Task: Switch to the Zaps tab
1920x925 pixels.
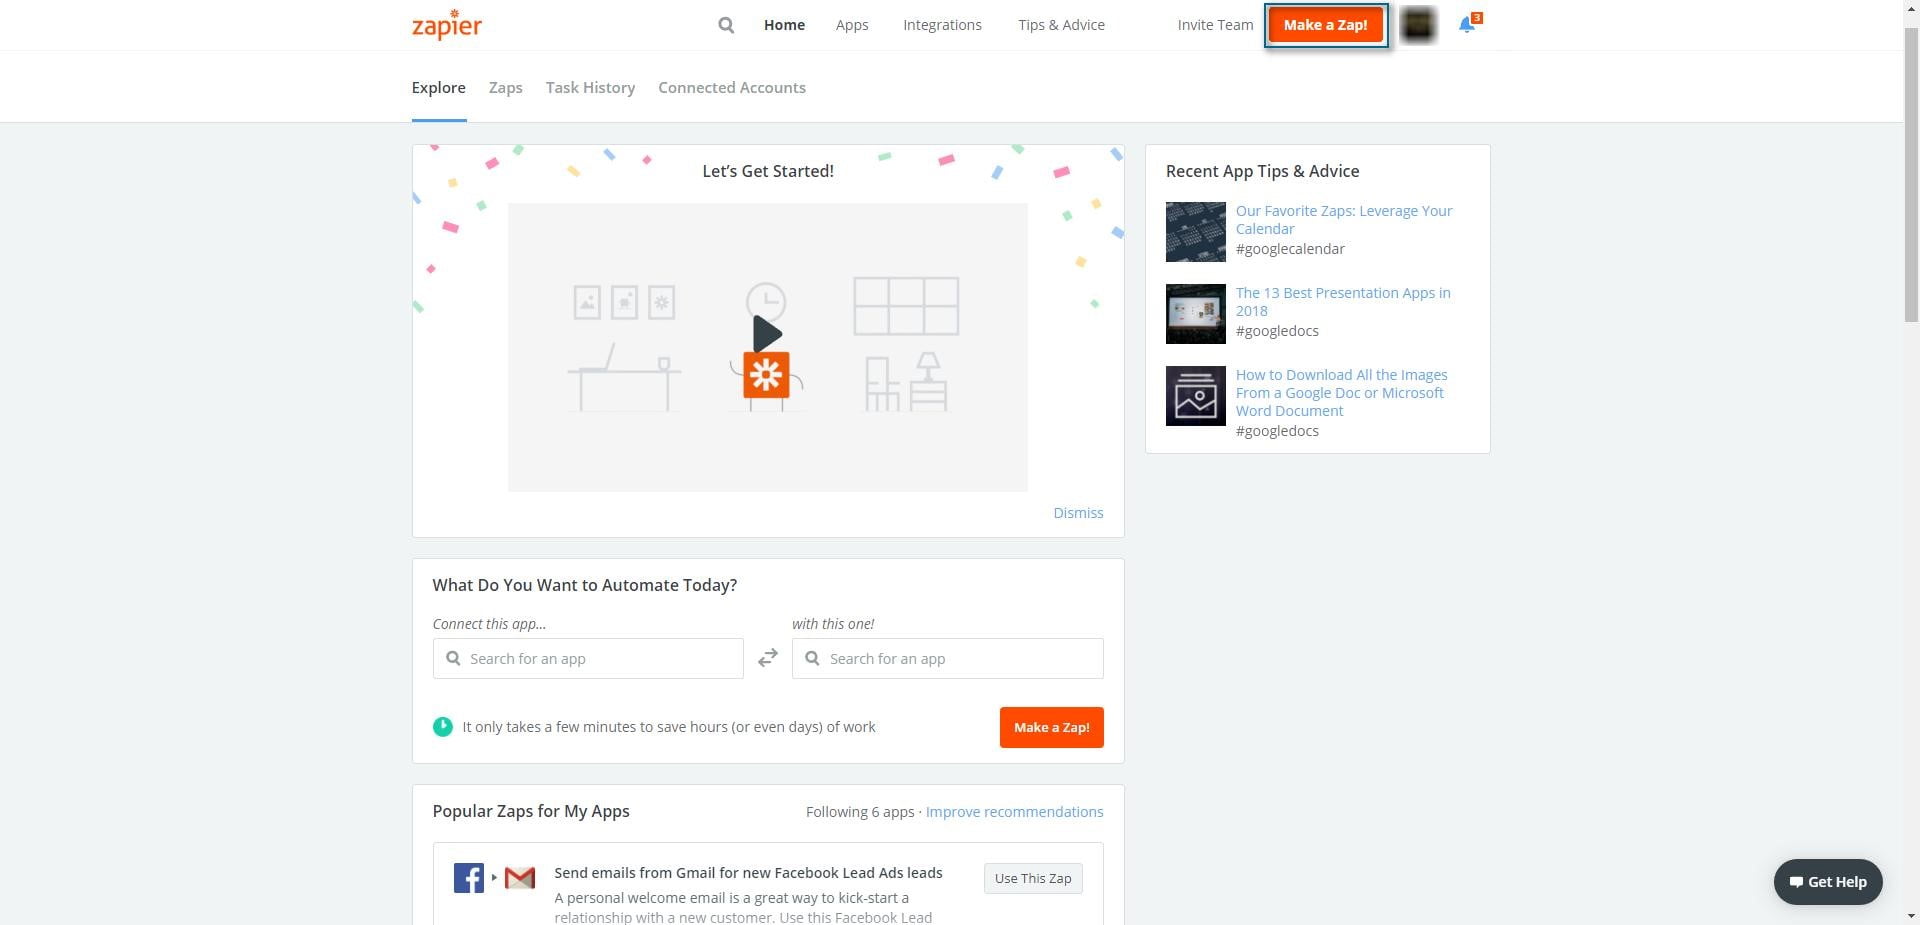Action: [x=506, y=88]
